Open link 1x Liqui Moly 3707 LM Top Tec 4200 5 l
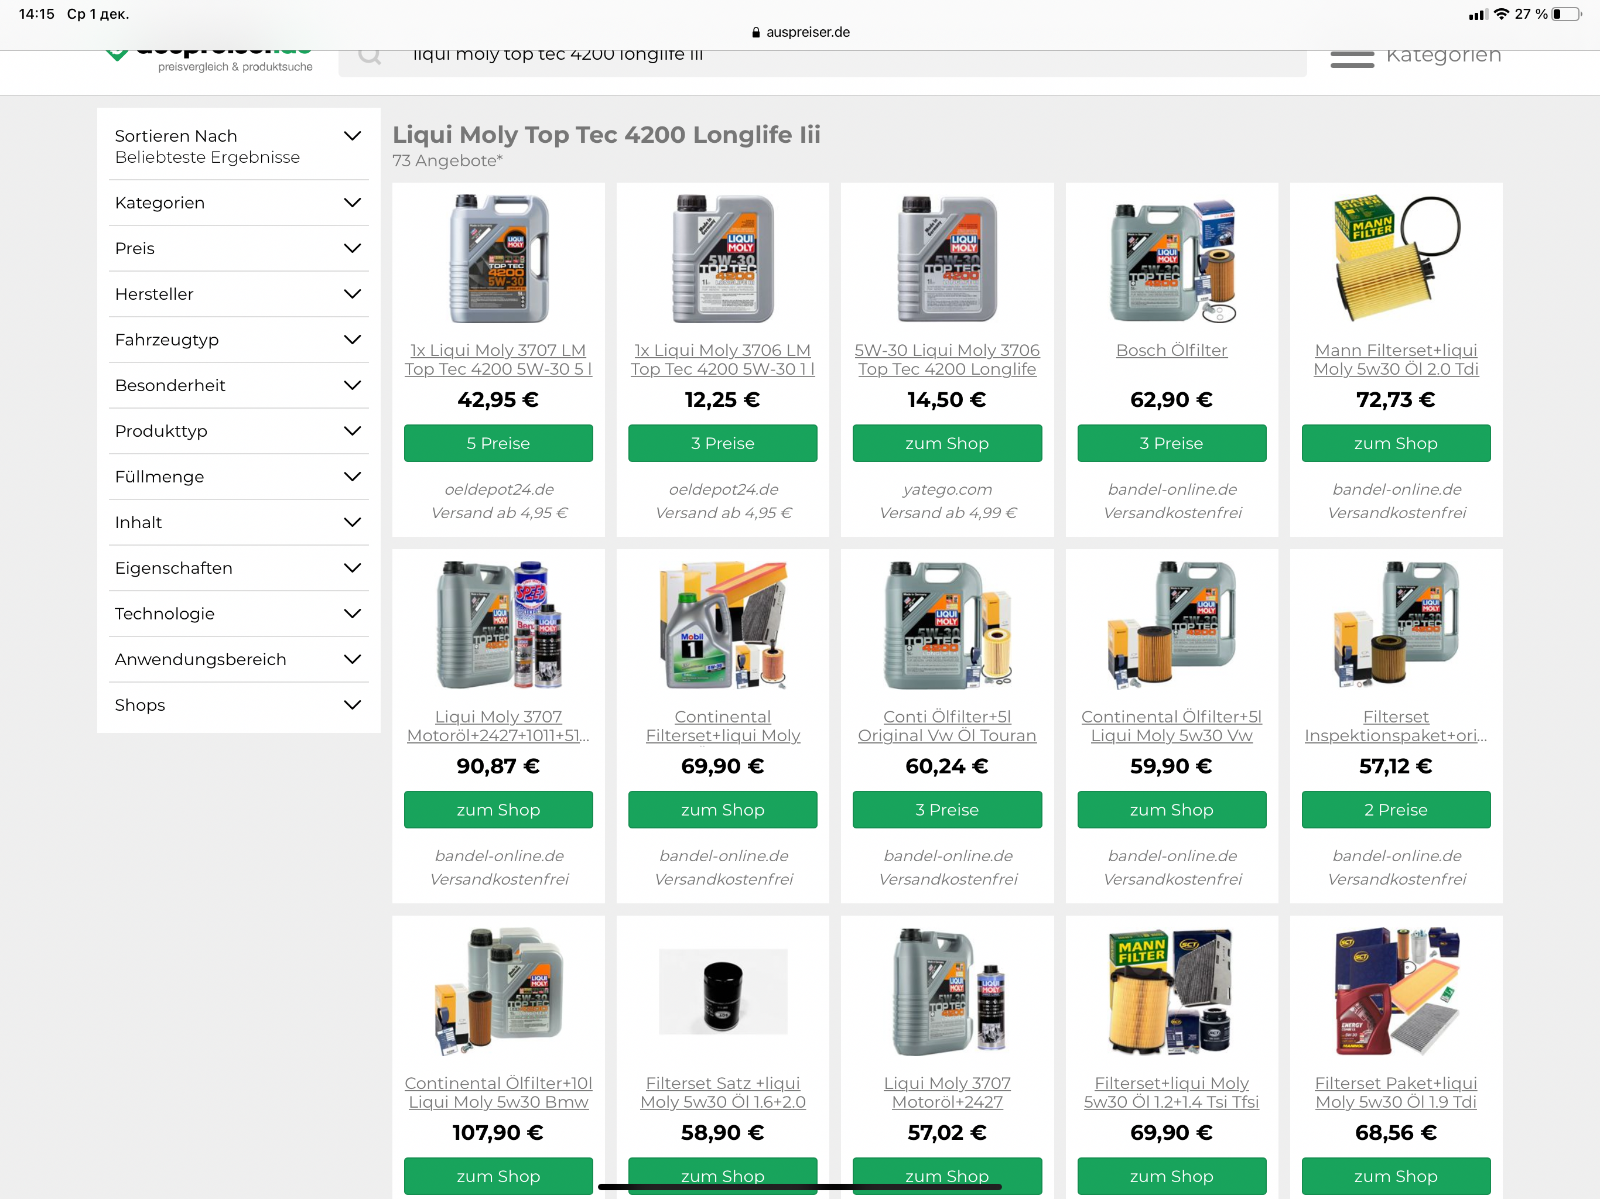The width and height of the screenshot is (1600, 1199). coord(498,360)
